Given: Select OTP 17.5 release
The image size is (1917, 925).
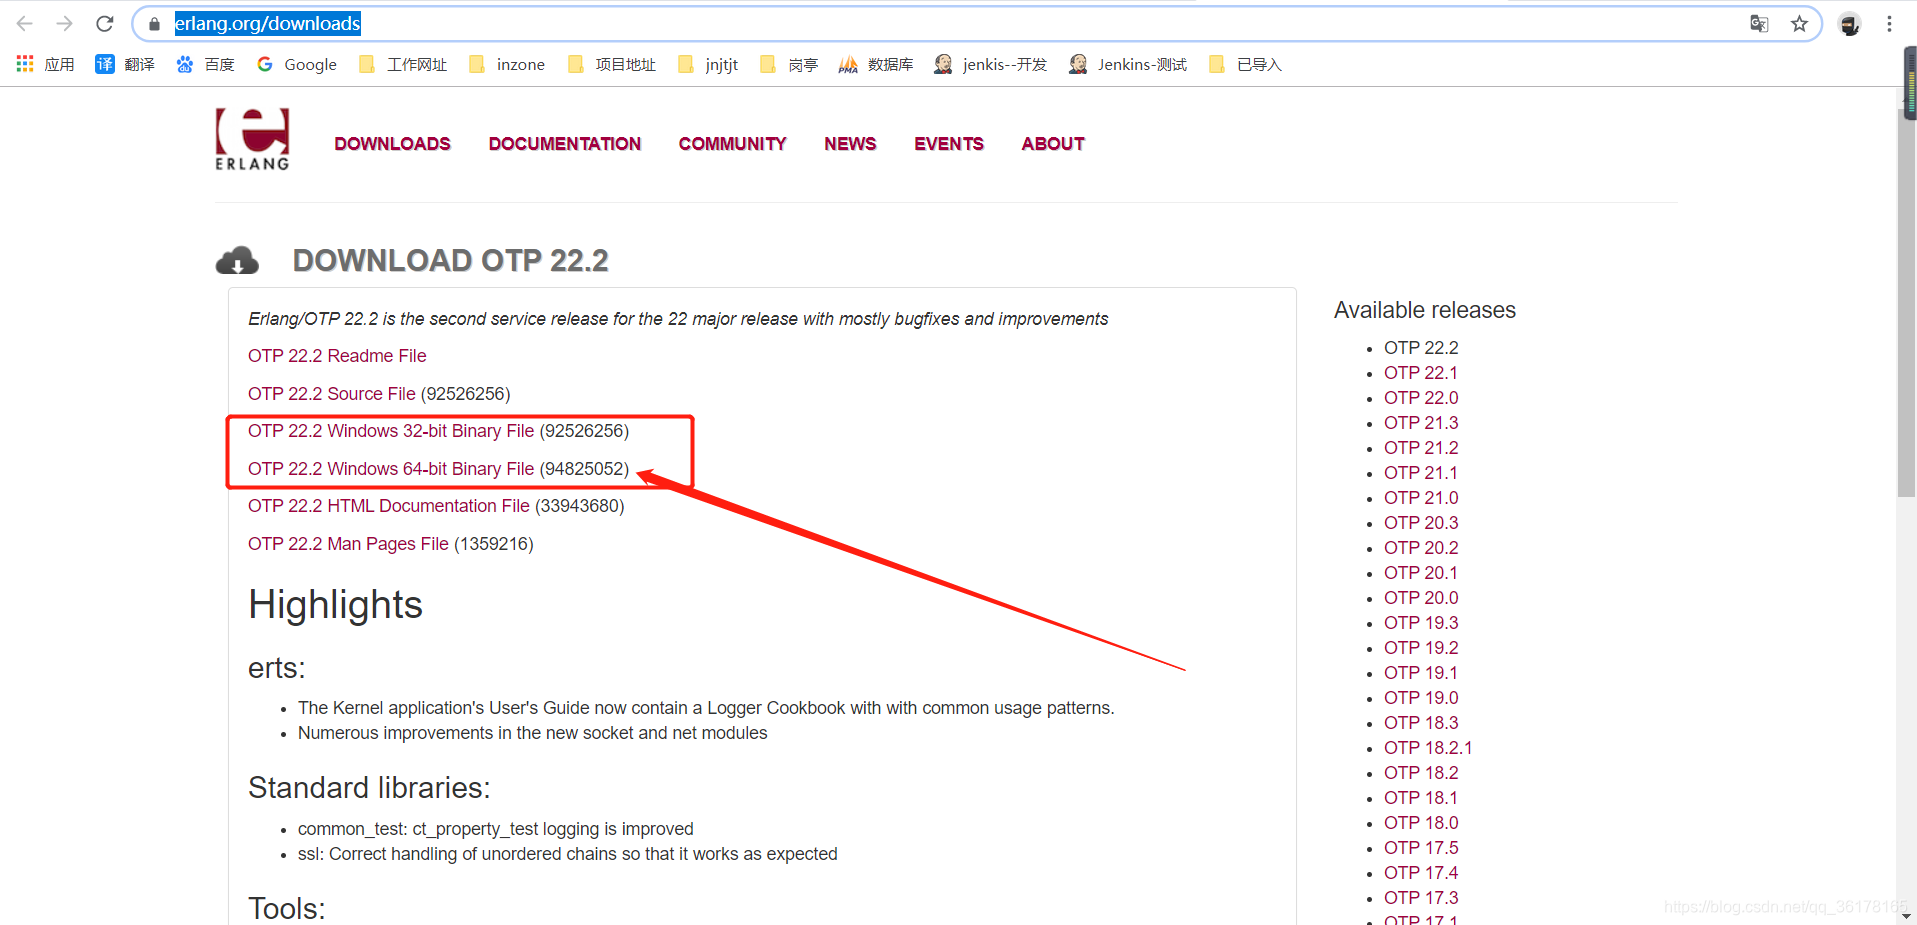Looking at the screenshot, I should click(x=1421, y=848).
